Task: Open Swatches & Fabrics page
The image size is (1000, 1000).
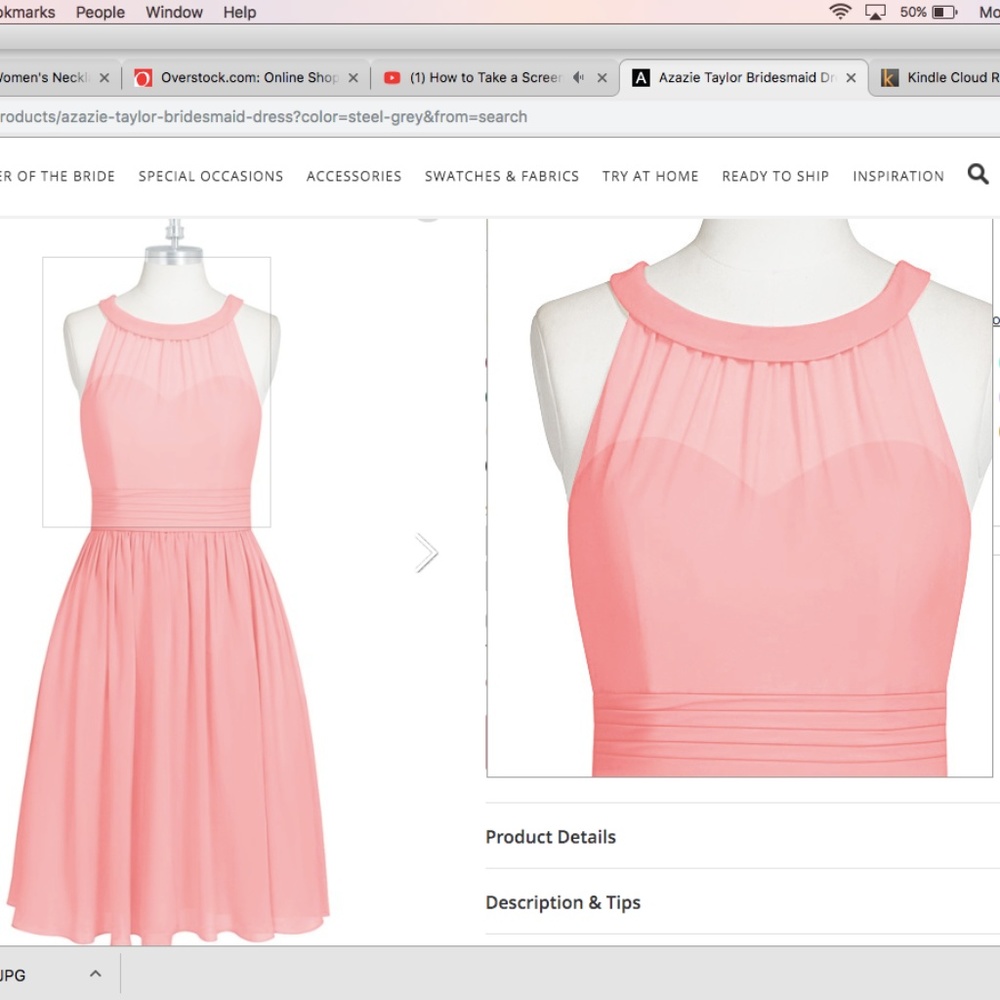Action: [502, 176]
